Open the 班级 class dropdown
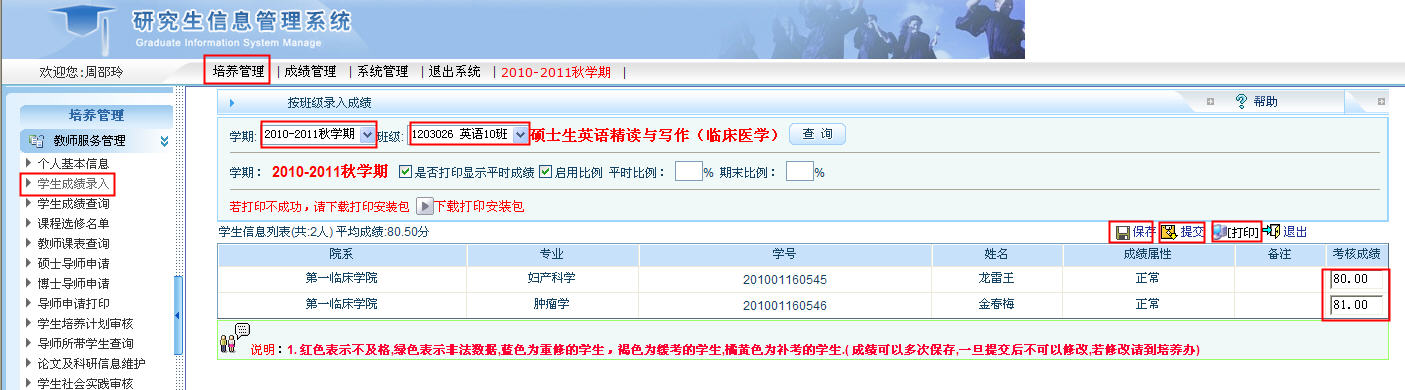 click(519, 134)
